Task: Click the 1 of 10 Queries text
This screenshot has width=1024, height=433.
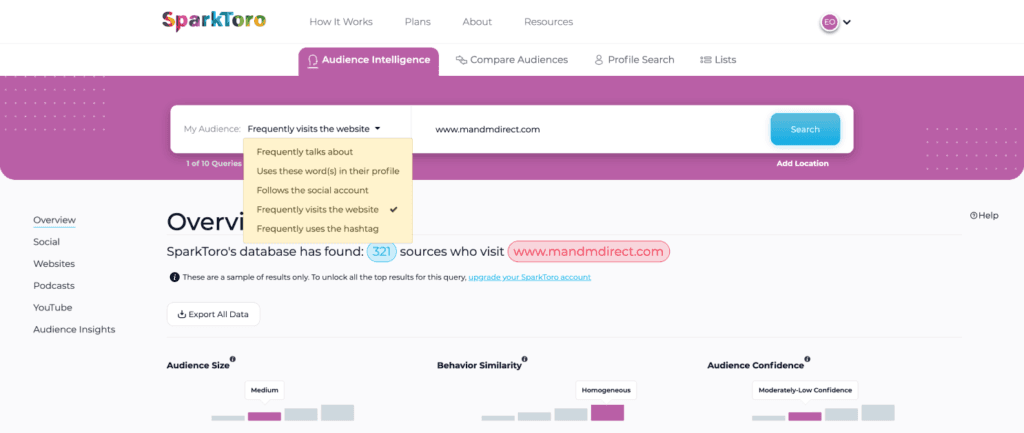Action: pyautogui.click(x=214, y=164)
